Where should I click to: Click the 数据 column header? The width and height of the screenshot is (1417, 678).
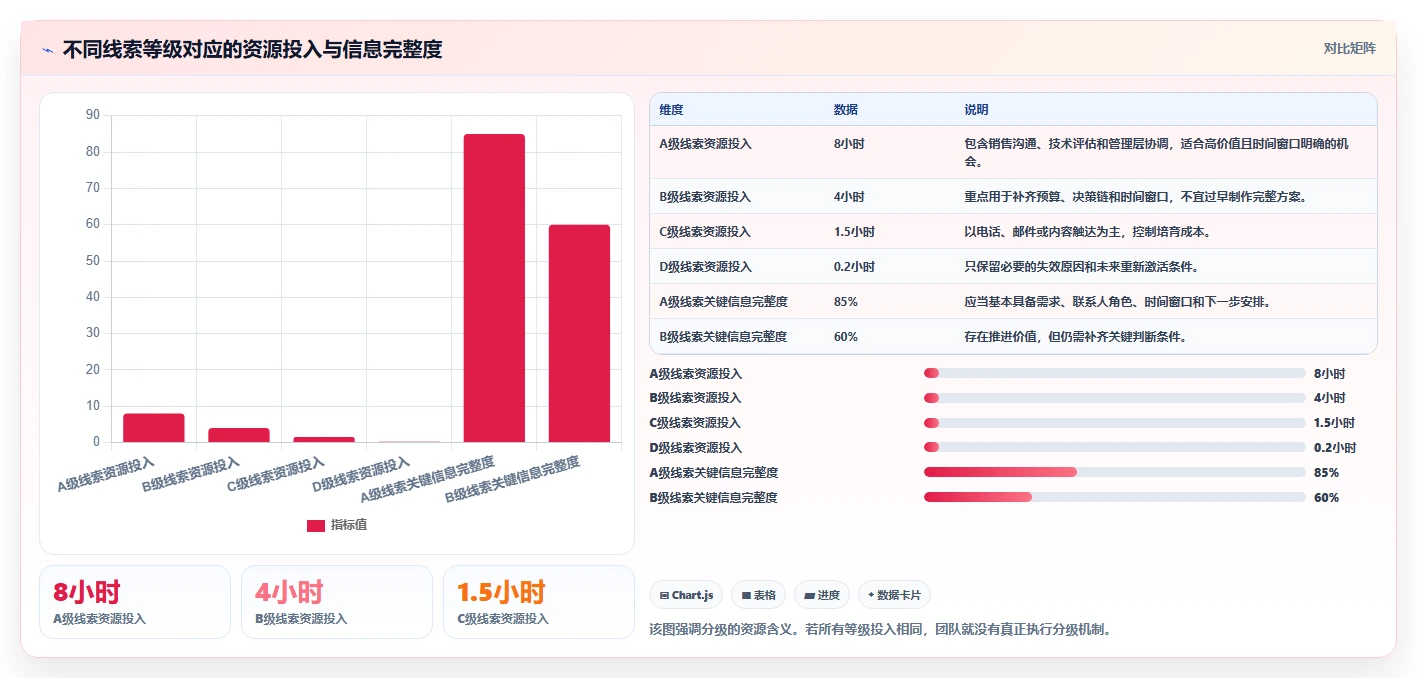pos(845,109)
